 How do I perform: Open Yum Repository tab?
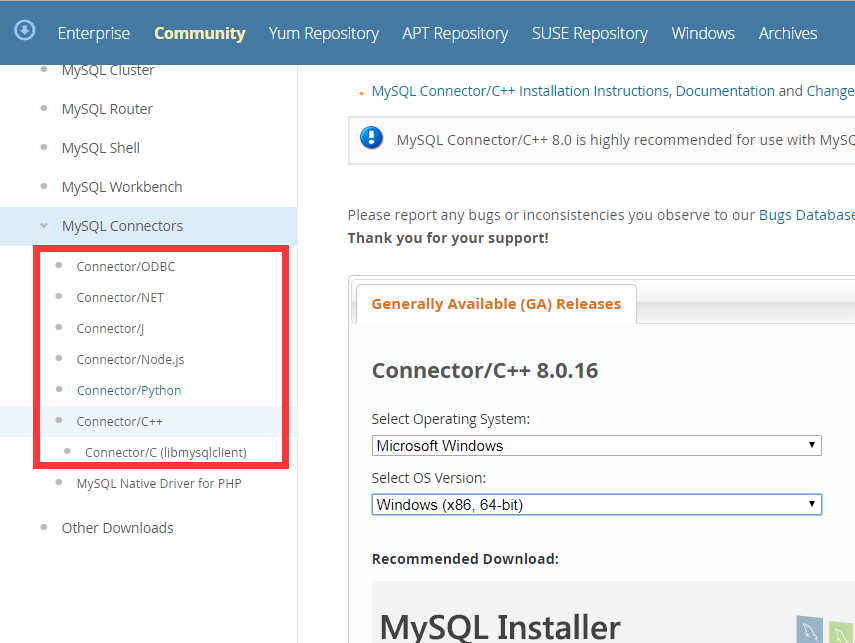click(x=324, y=33)
